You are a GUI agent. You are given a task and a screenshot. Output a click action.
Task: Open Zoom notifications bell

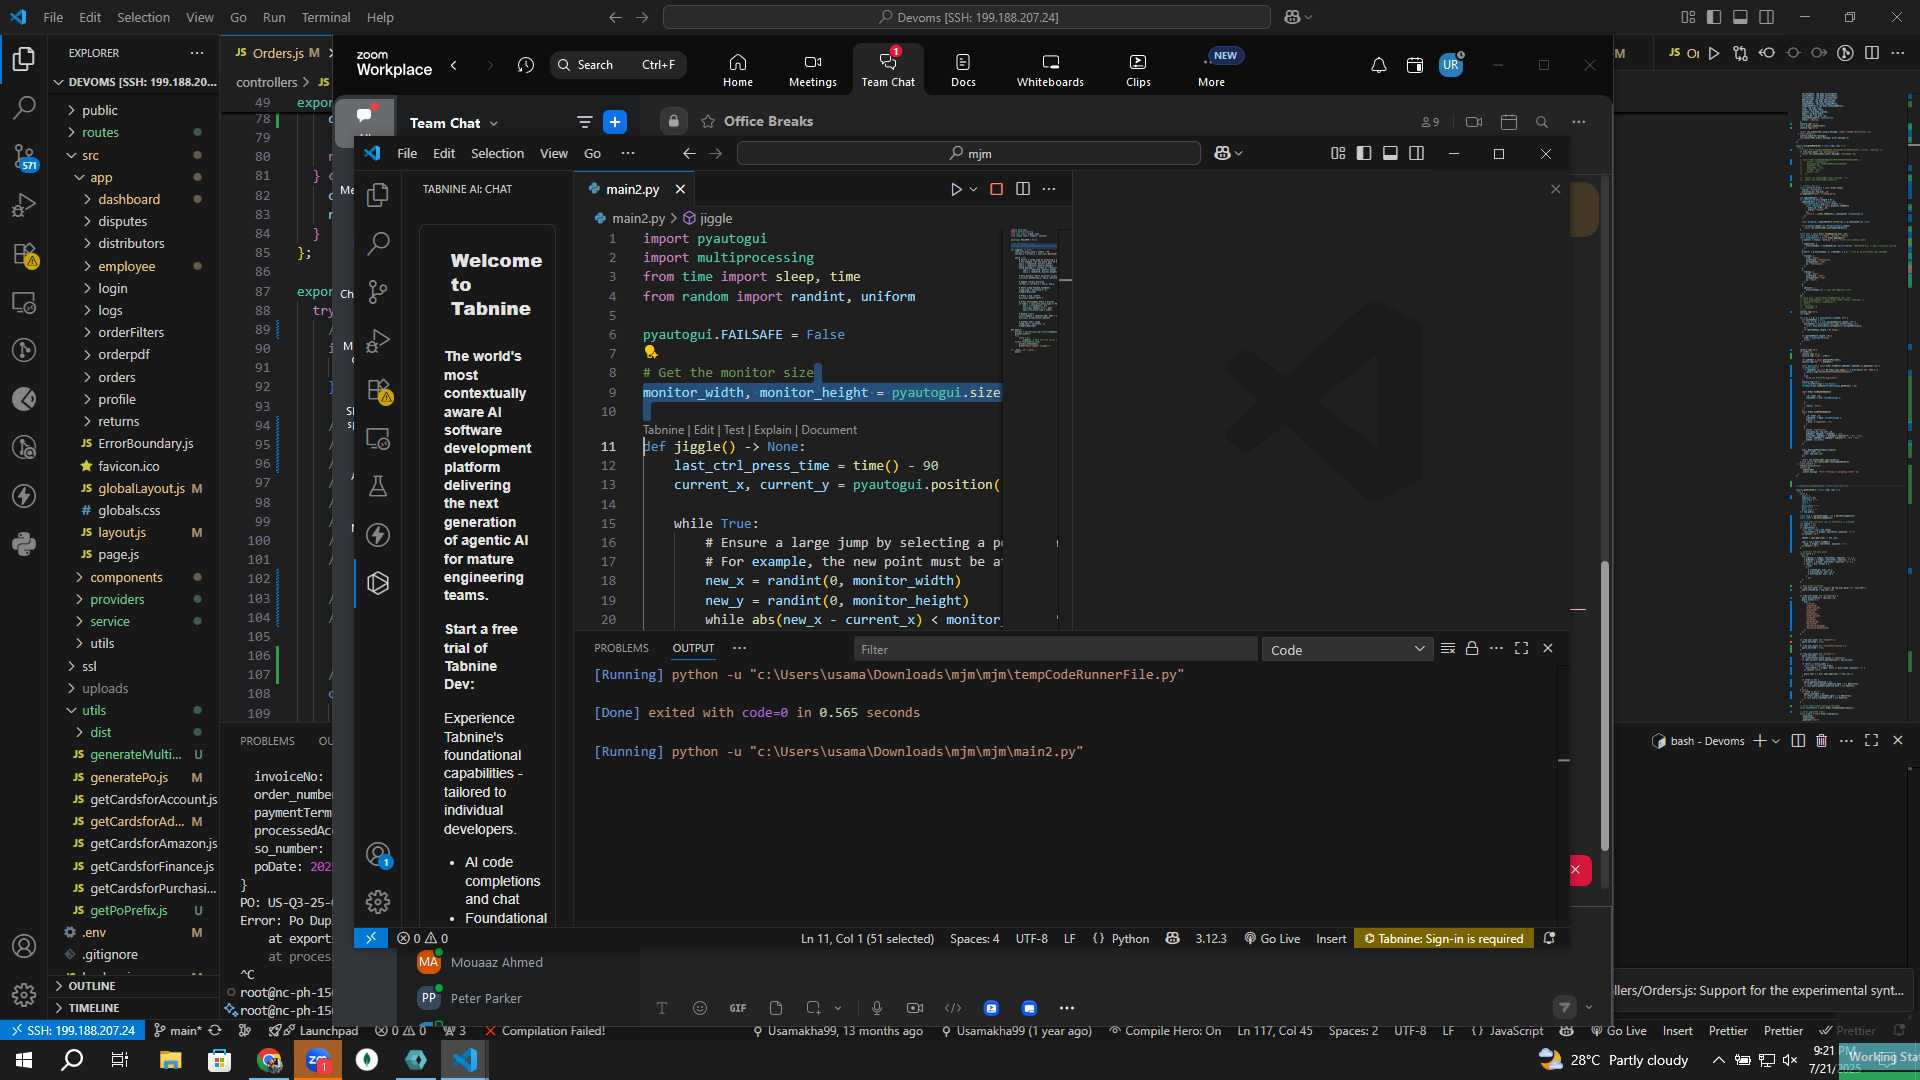1378,66
